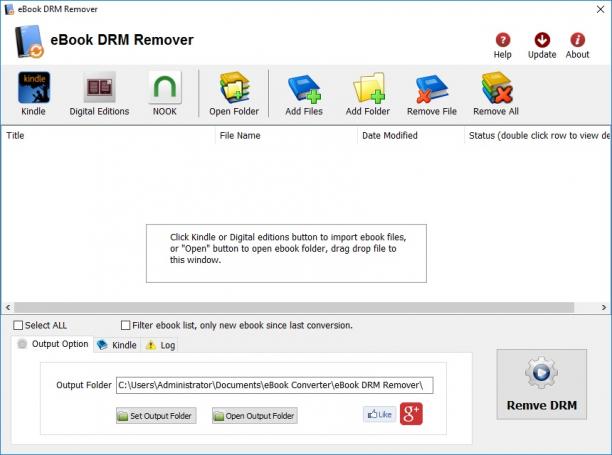612x455 pixels.
Task: Switch to the Kindle tab
Action: tap(117, 345)
